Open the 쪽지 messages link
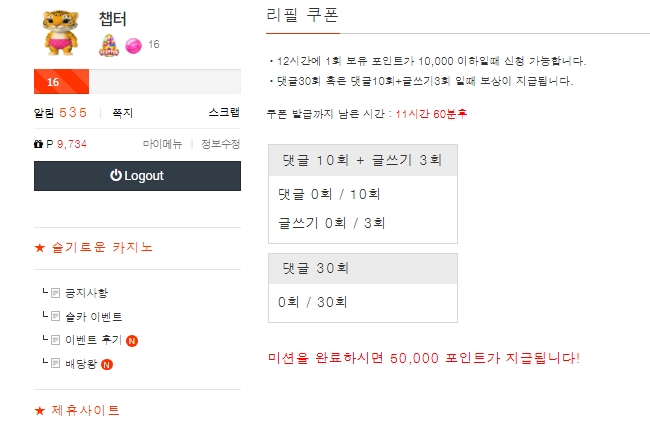 [122, 113]
